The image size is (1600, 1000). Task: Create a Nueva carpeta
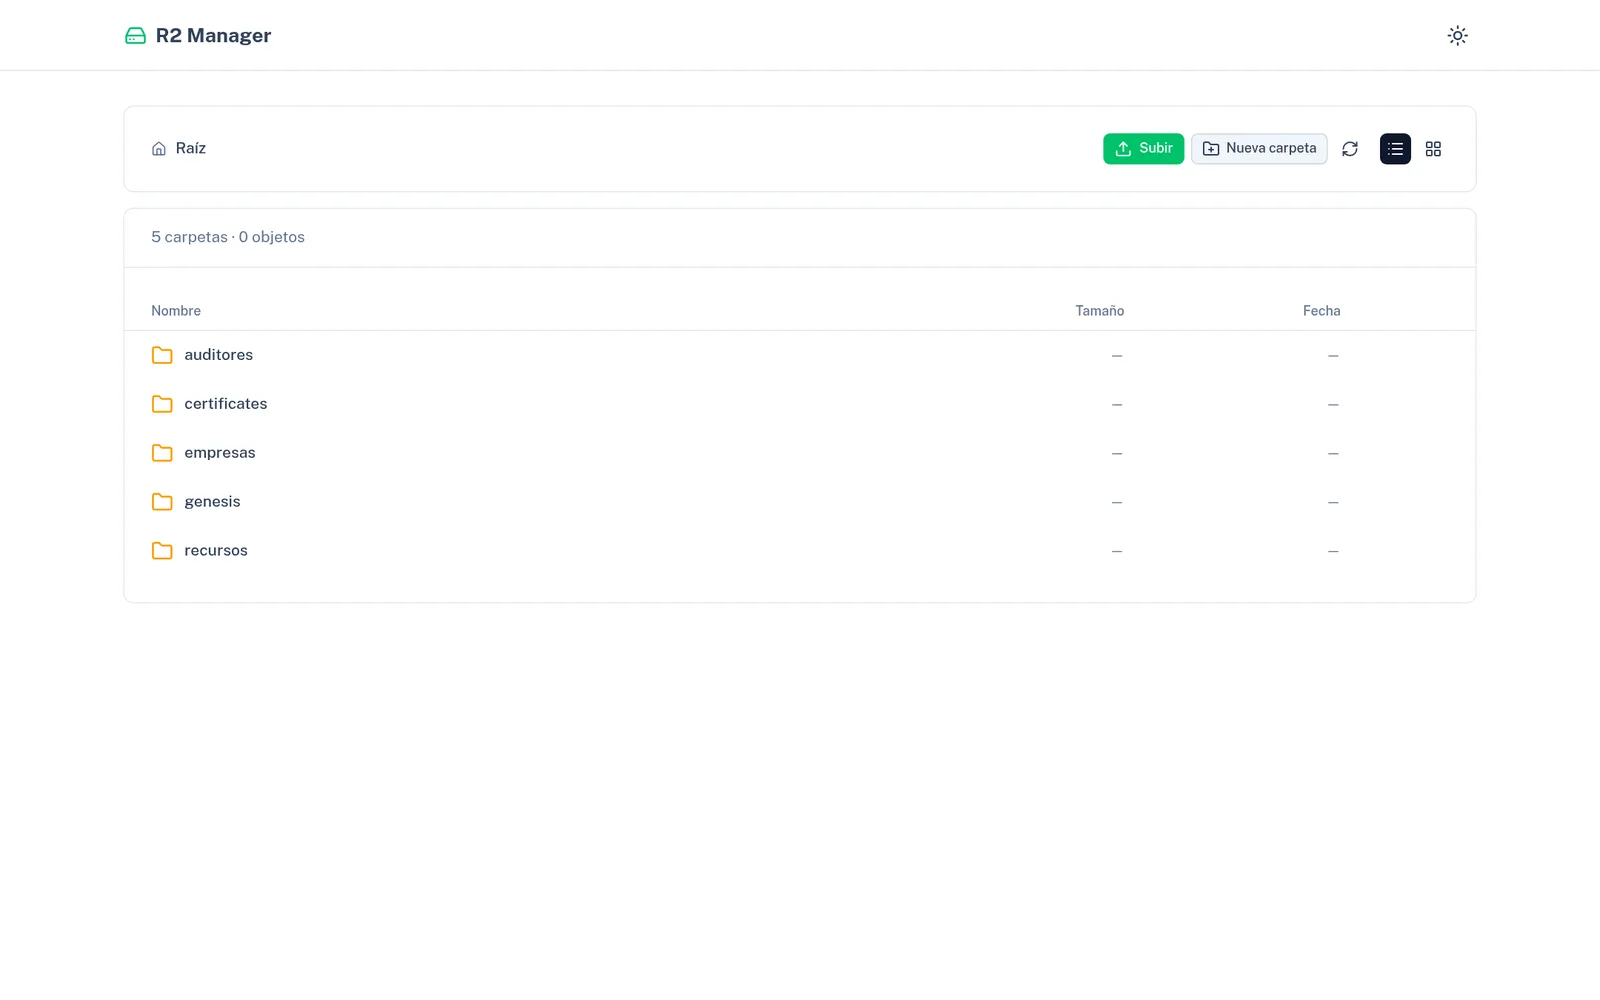click(x=1259, y=149)
